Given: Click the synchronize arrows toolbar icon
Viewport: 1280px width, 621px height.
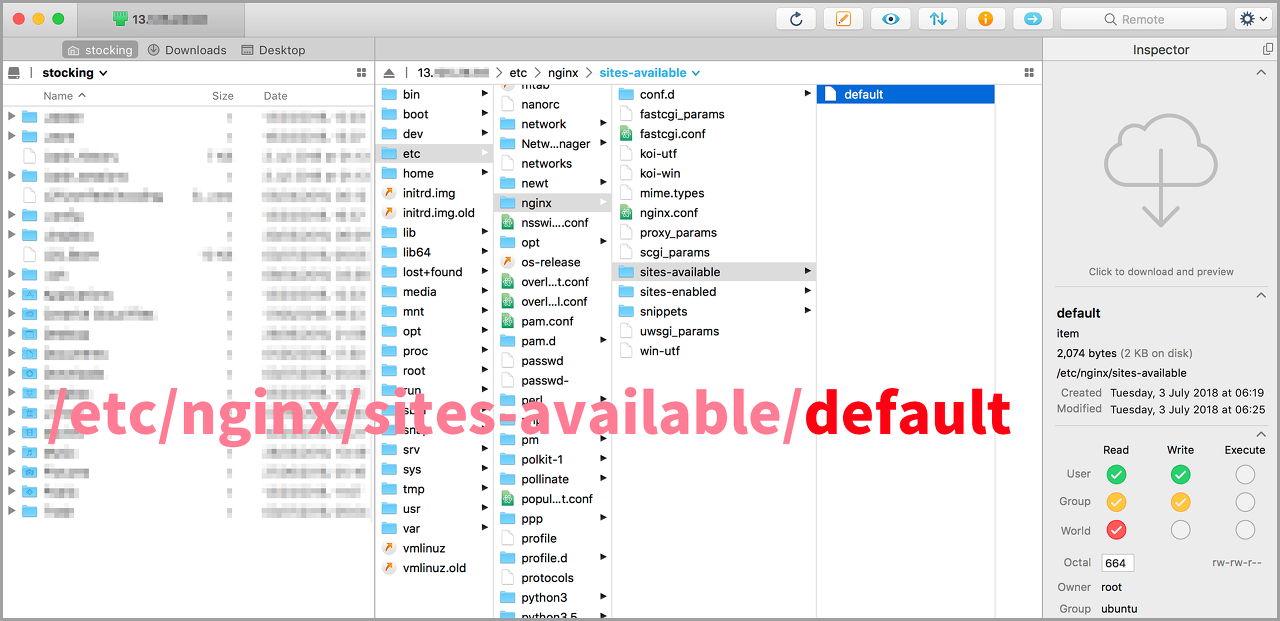Looking at the screenshot, I should 938,19.
